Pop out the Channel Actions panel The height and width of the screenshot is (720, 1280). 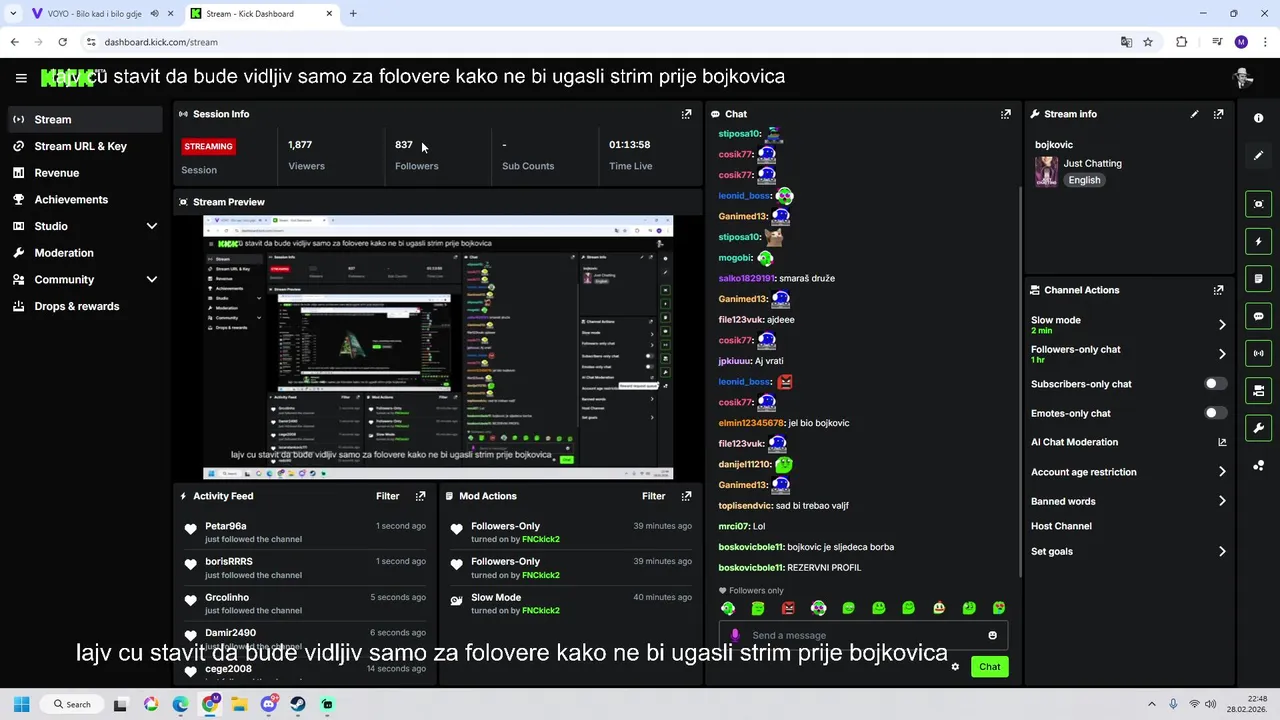click(x=1218, y=290)
